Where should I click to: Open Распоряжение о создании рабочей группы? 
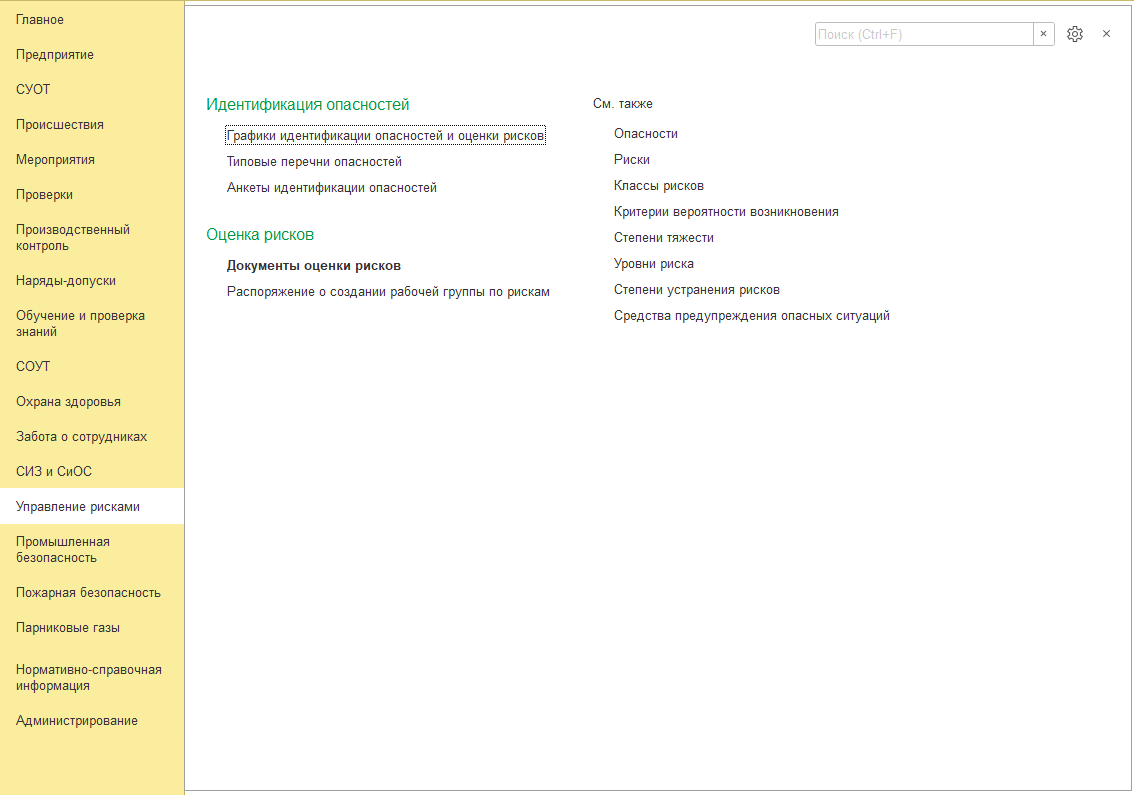tap(388, 292)
